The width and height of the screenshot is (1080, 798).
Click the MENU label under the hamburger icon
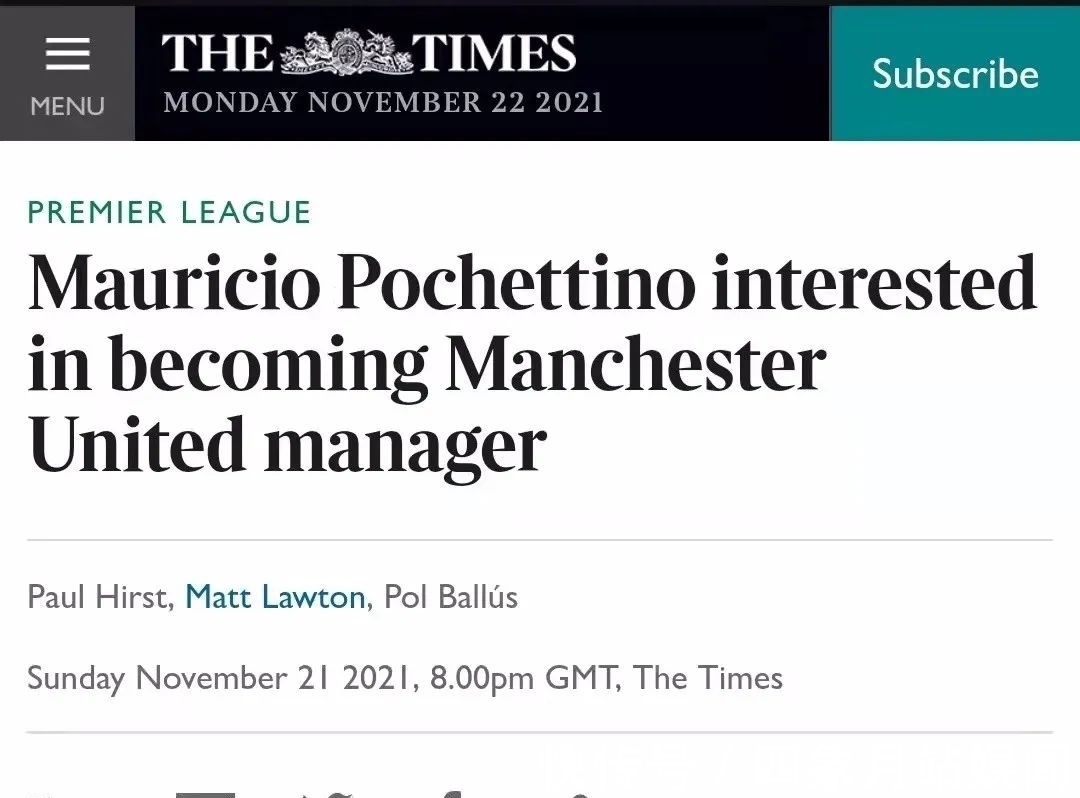pos(67,105)
